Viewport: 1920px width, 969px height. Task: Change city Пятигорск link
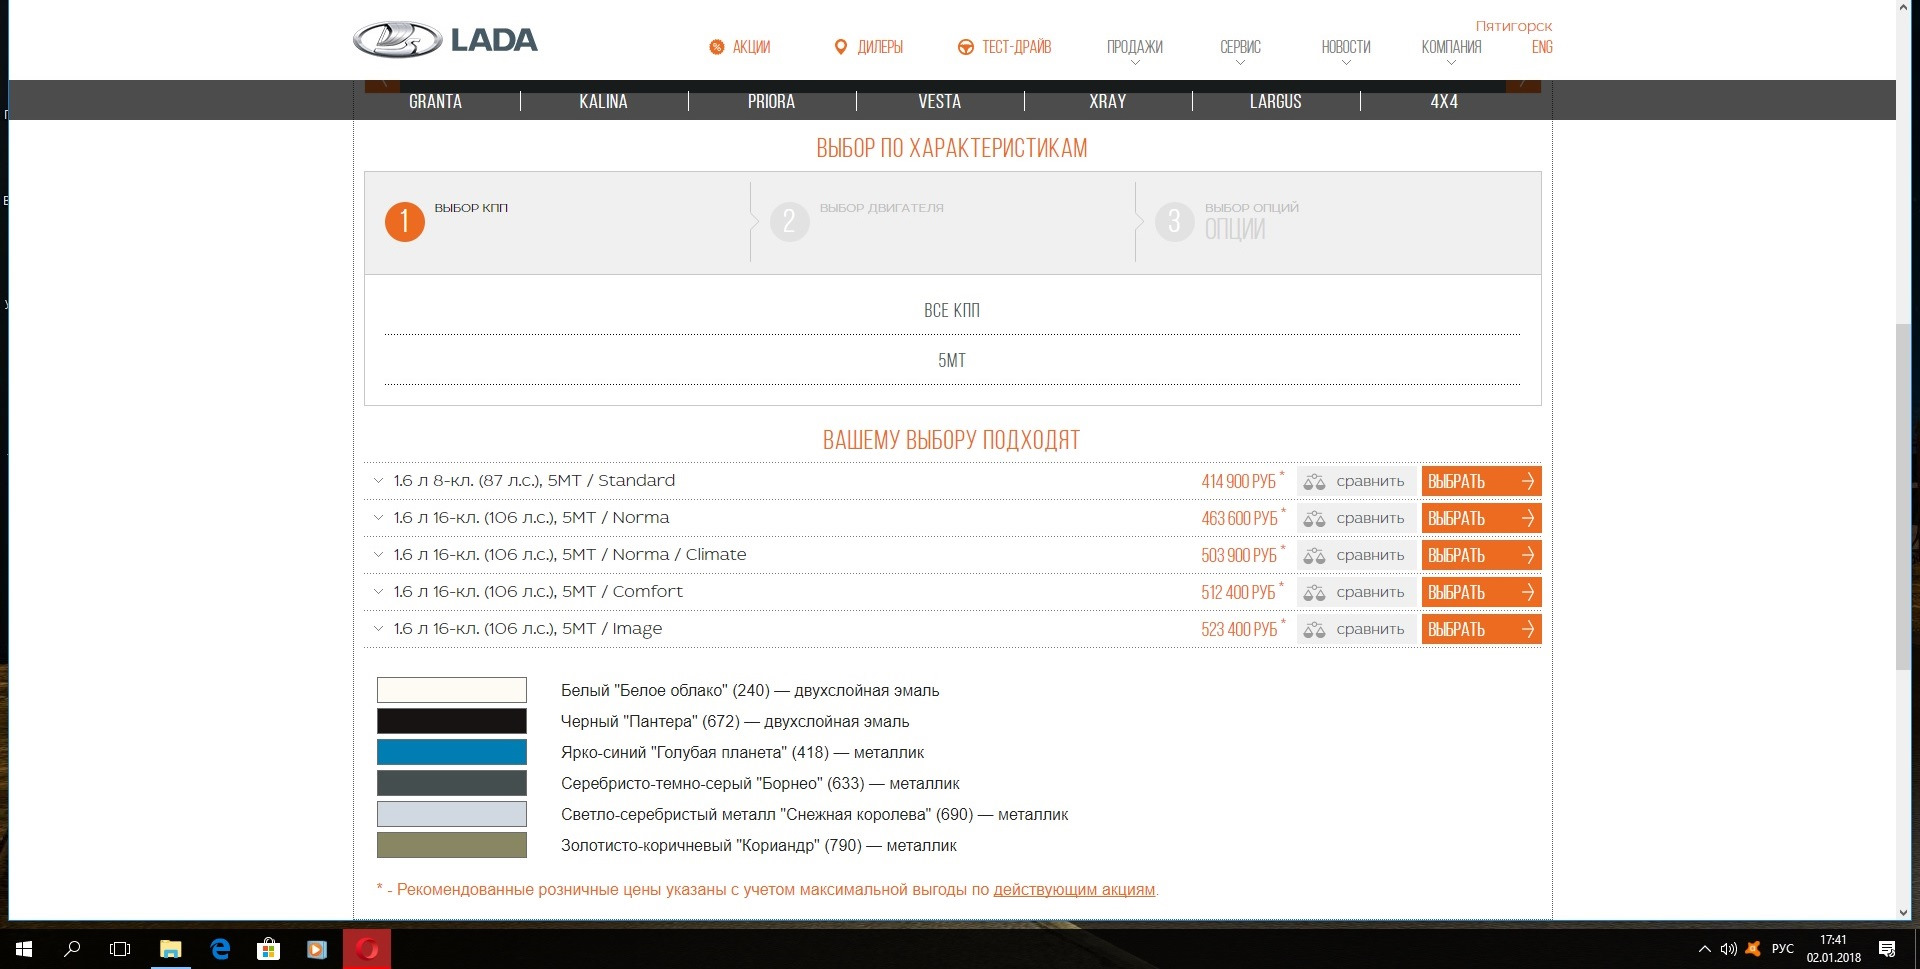coord(1514,26)
